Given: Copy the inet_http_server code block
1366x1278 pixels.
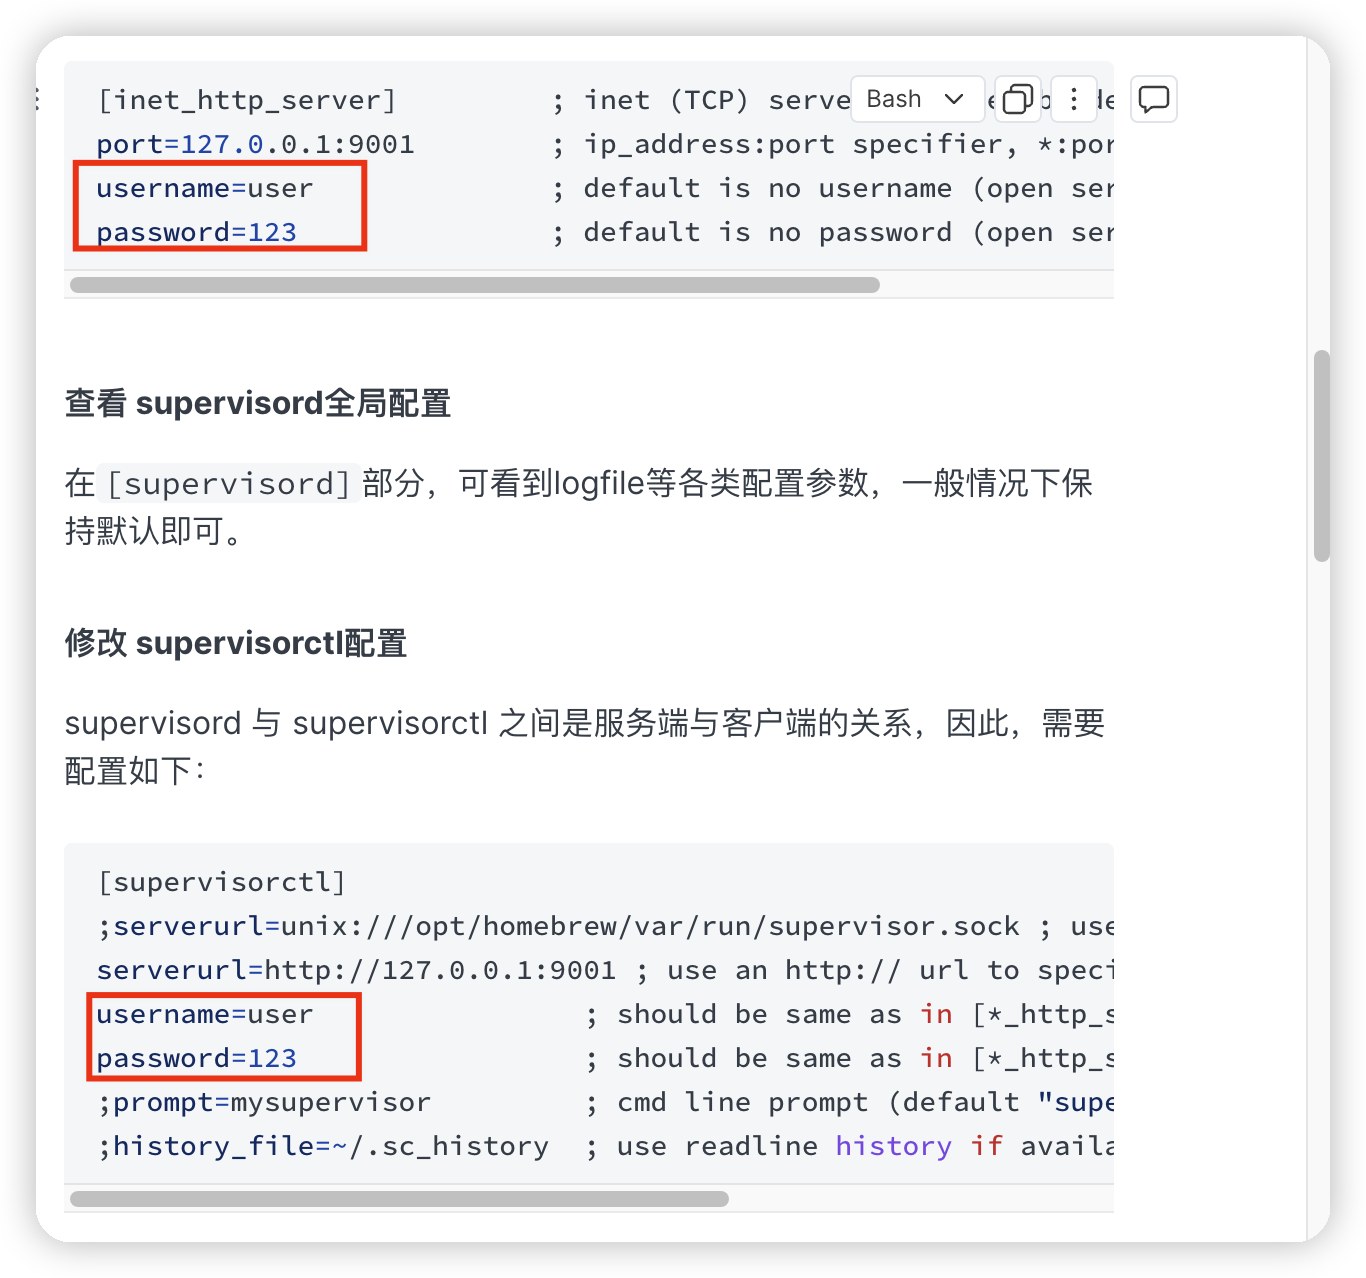Looking at the screenshot, I should 1017,99.
